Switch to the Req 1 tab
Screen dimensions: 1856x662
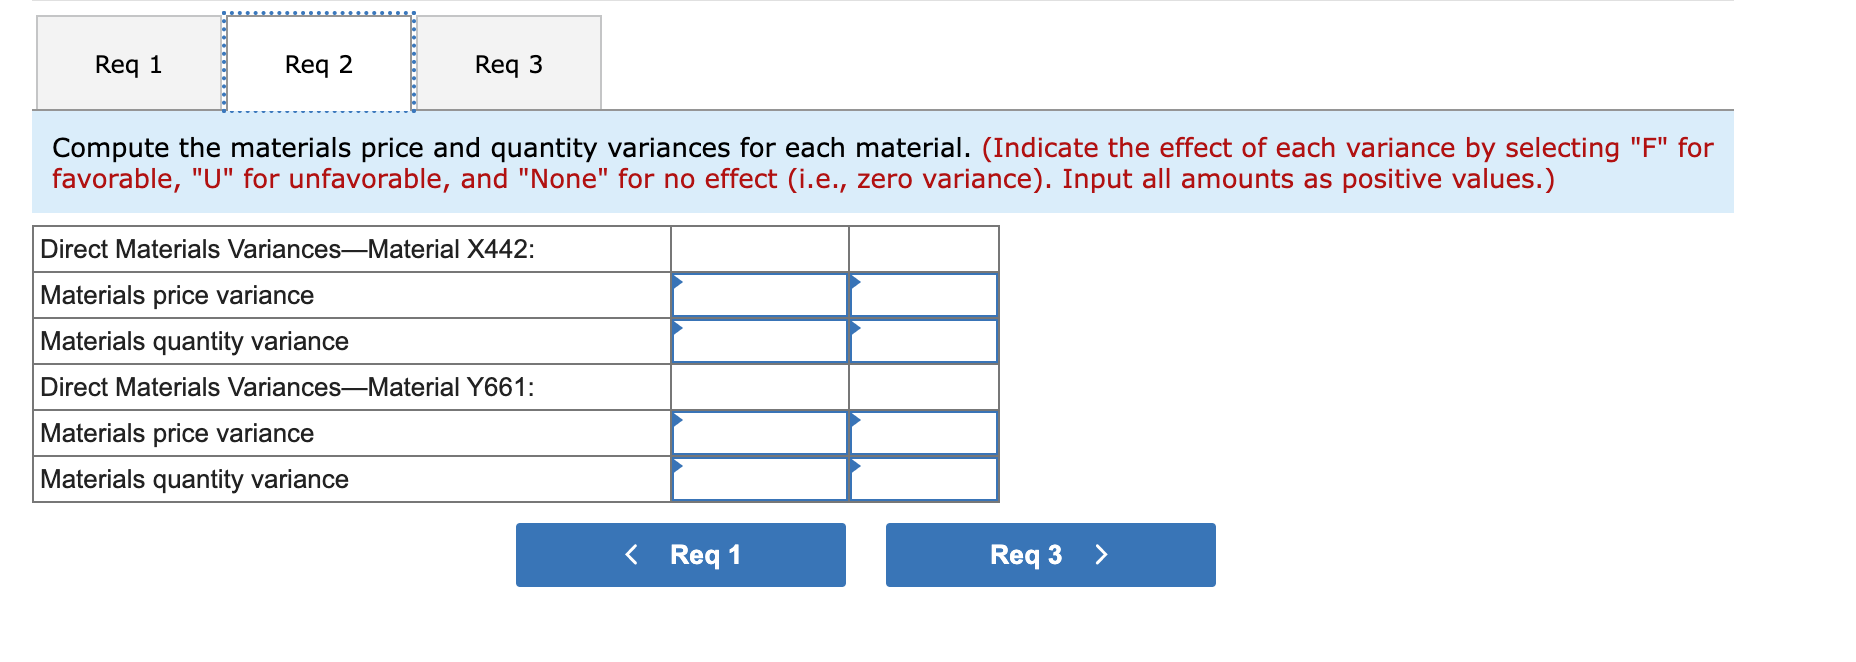point(126,63)
